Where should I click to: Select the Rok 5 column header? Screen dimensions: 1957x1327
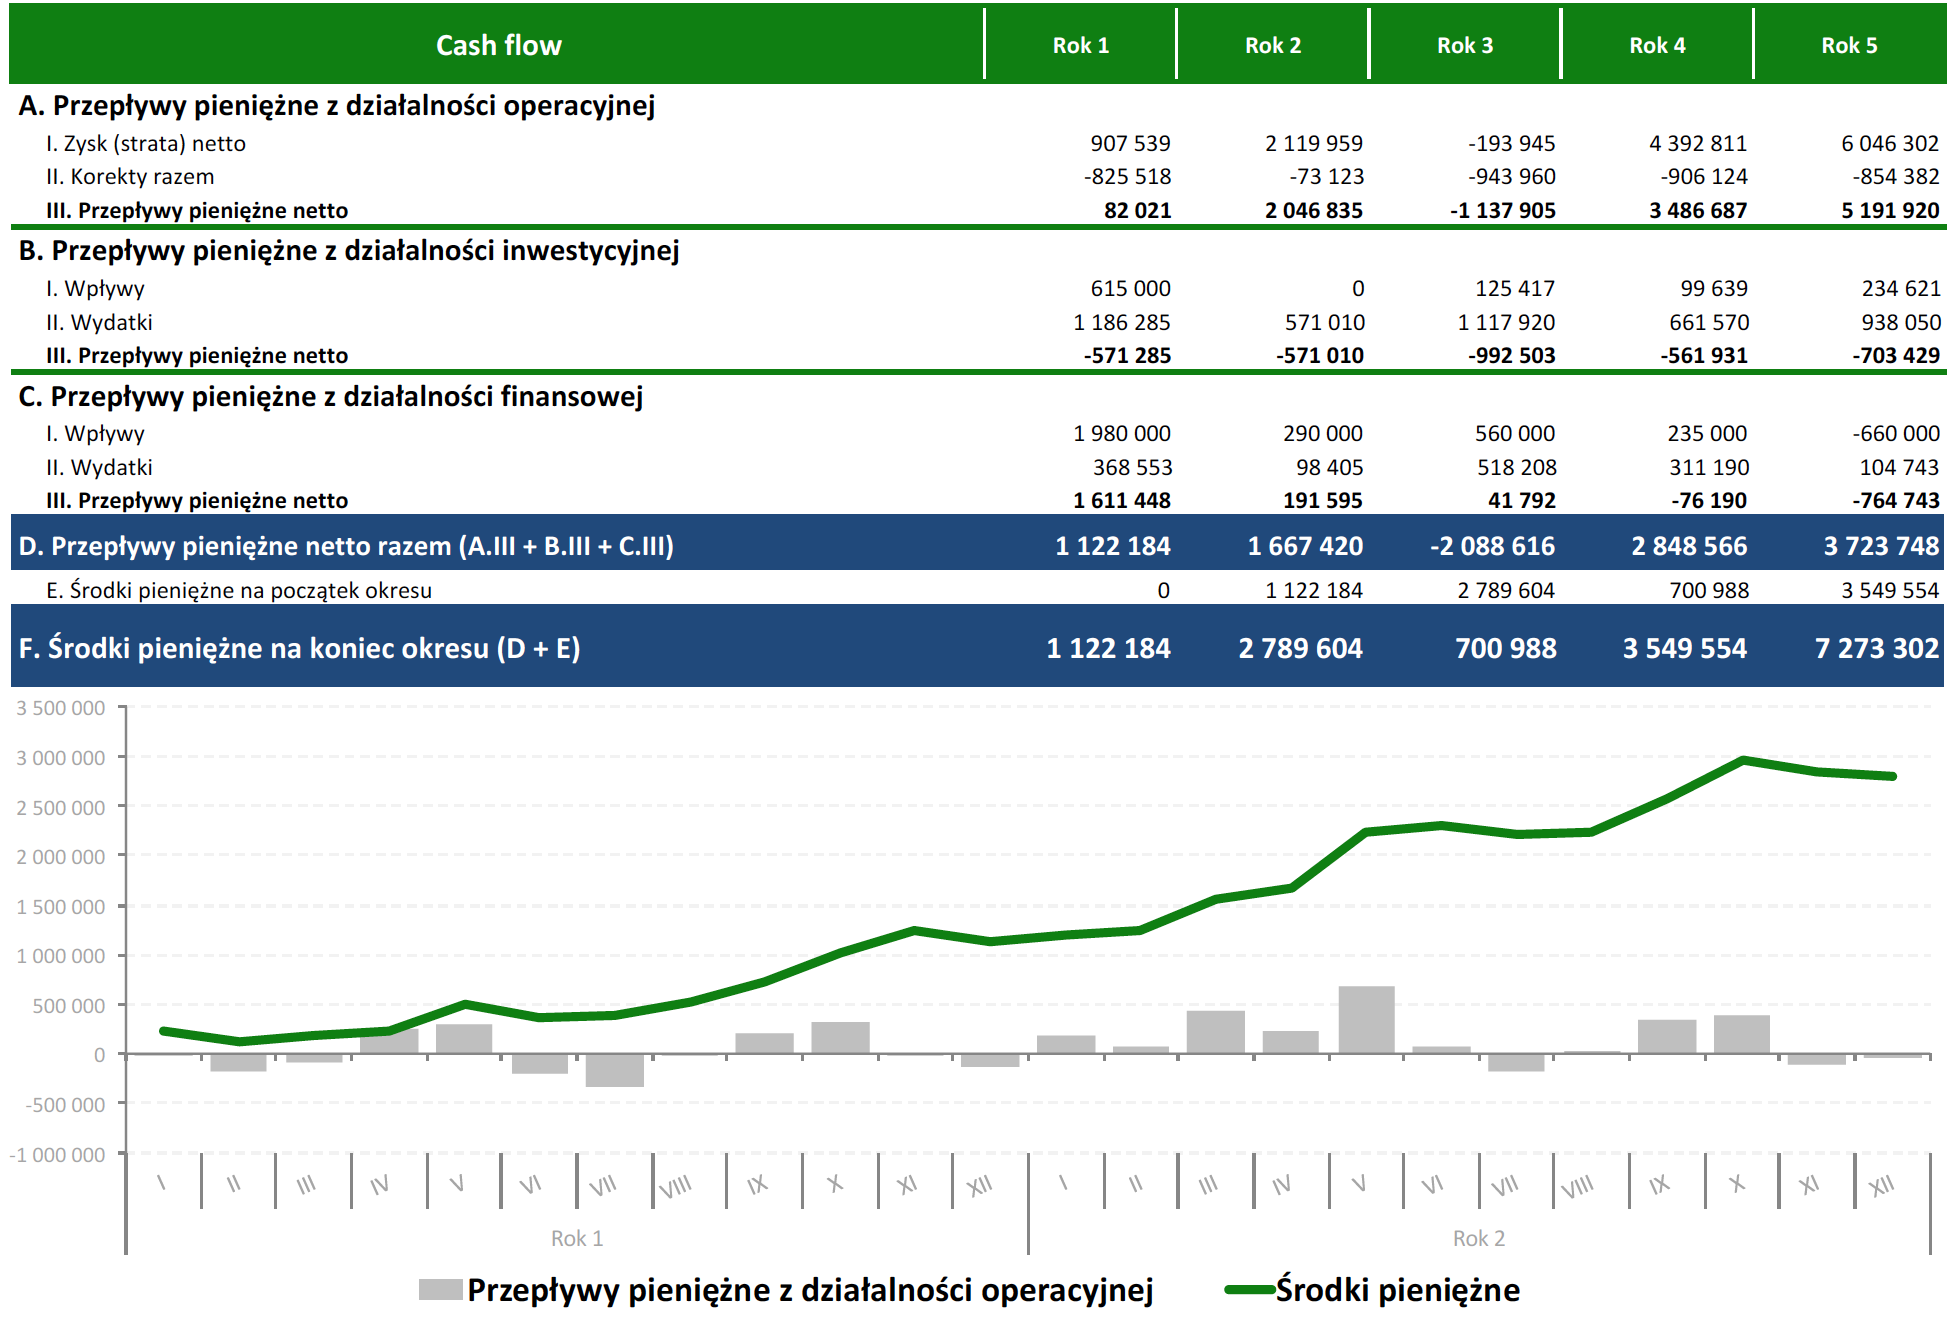[1849, 45]
